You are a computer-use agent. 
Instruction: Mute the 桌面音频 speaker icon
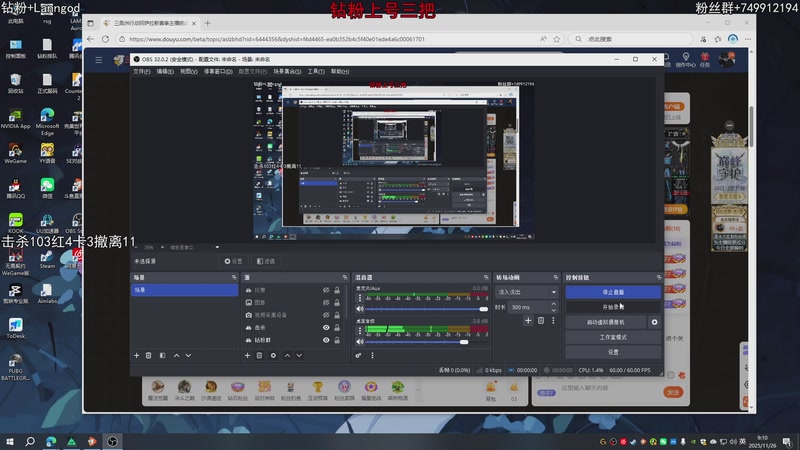[360, 342]
